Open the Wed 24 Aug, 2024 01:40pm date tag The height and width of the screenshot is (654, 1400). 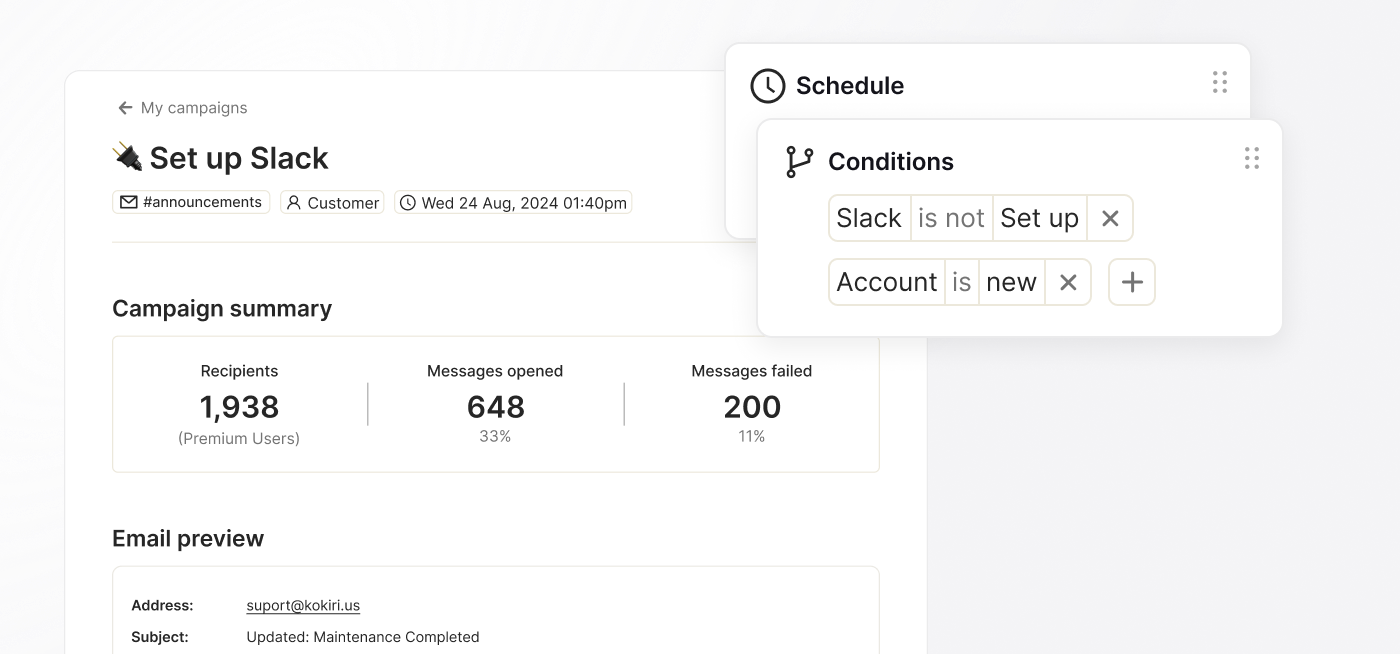tap(513, 202)
